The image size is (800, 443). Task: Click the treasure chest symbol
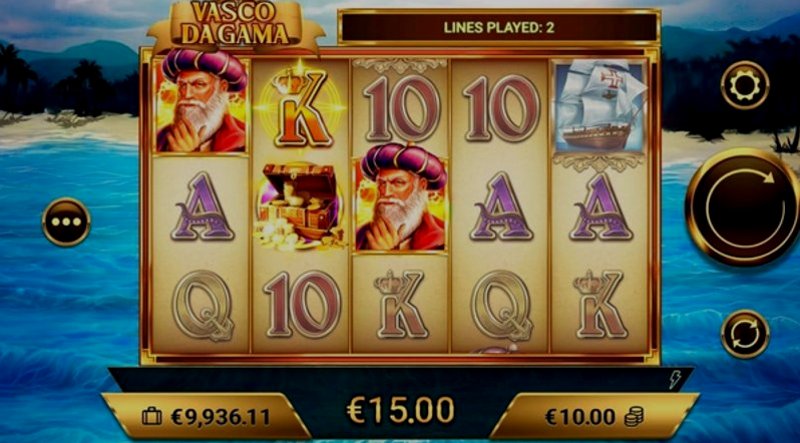(x=300, y=206)
